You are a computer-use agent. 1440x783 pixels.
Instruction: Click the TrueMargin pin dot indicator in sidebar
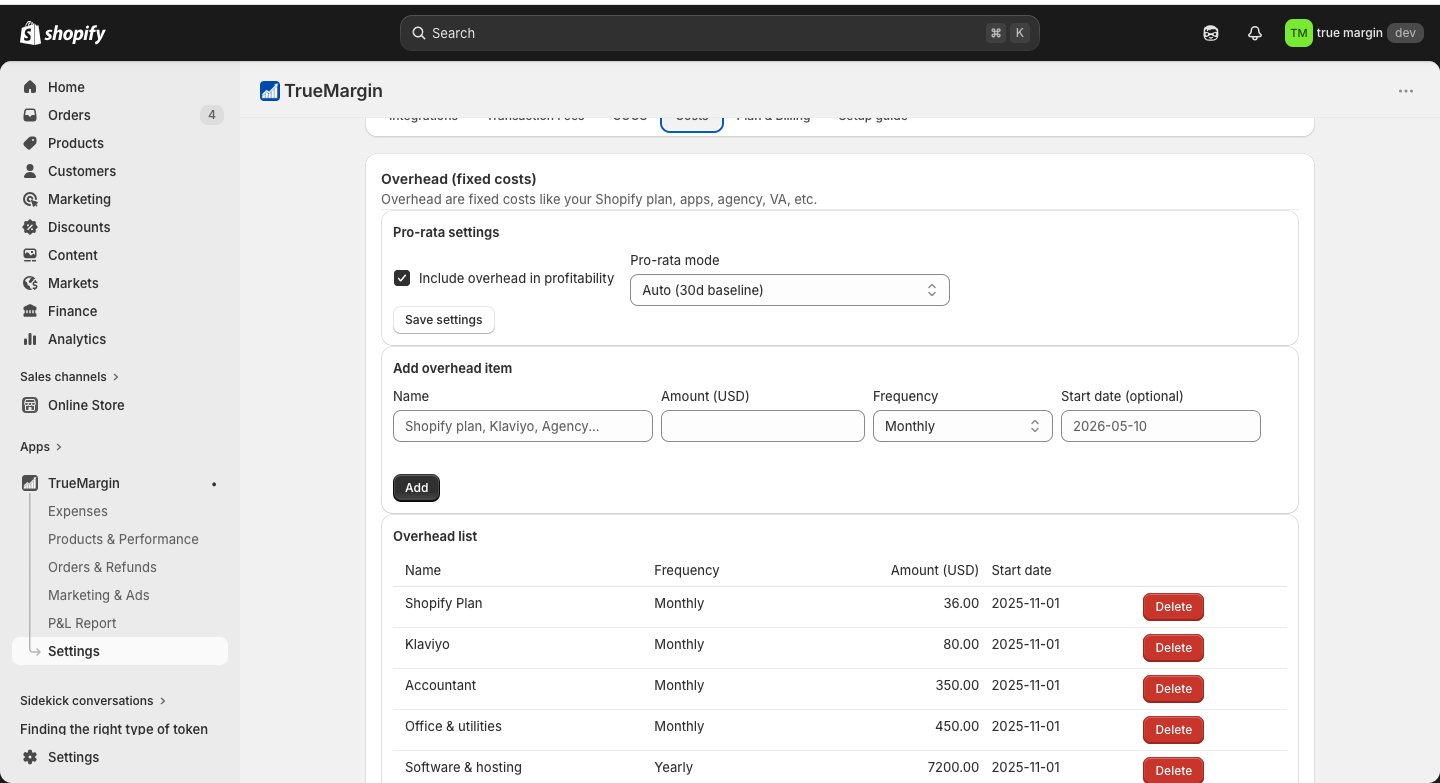pos(214,484)
